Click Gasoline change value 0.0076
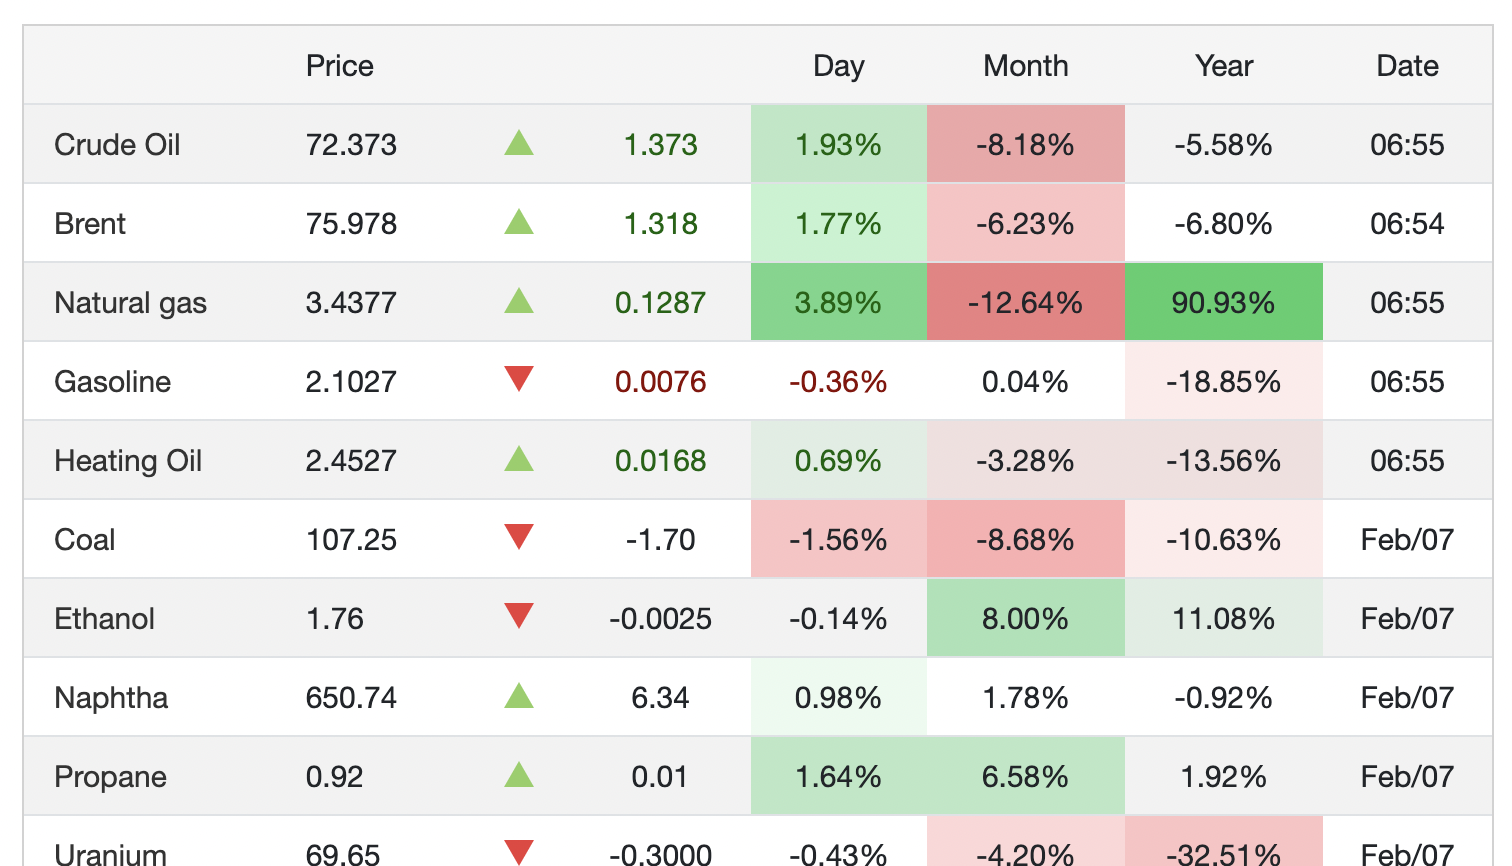The image size is (1512, 866). pos(661,382)
